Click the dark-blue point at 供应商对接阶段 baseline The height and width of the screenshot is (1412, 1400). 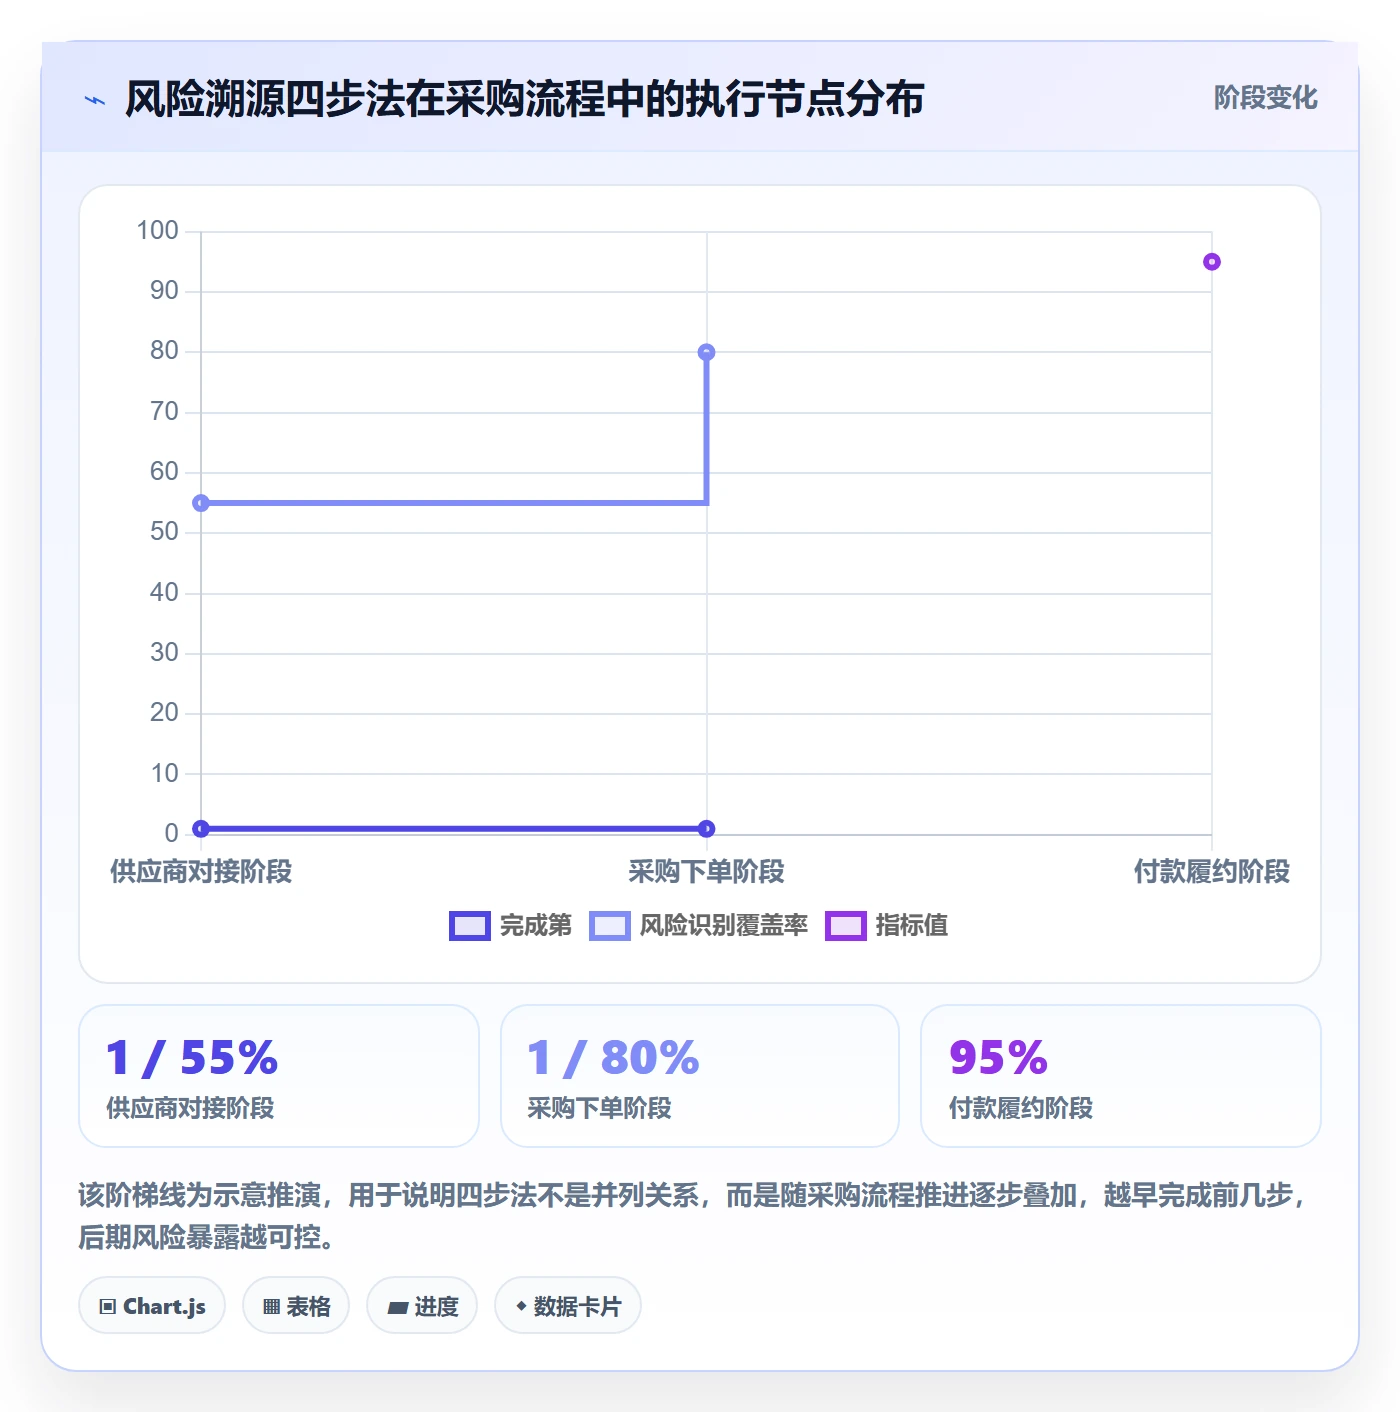point(201,828)
